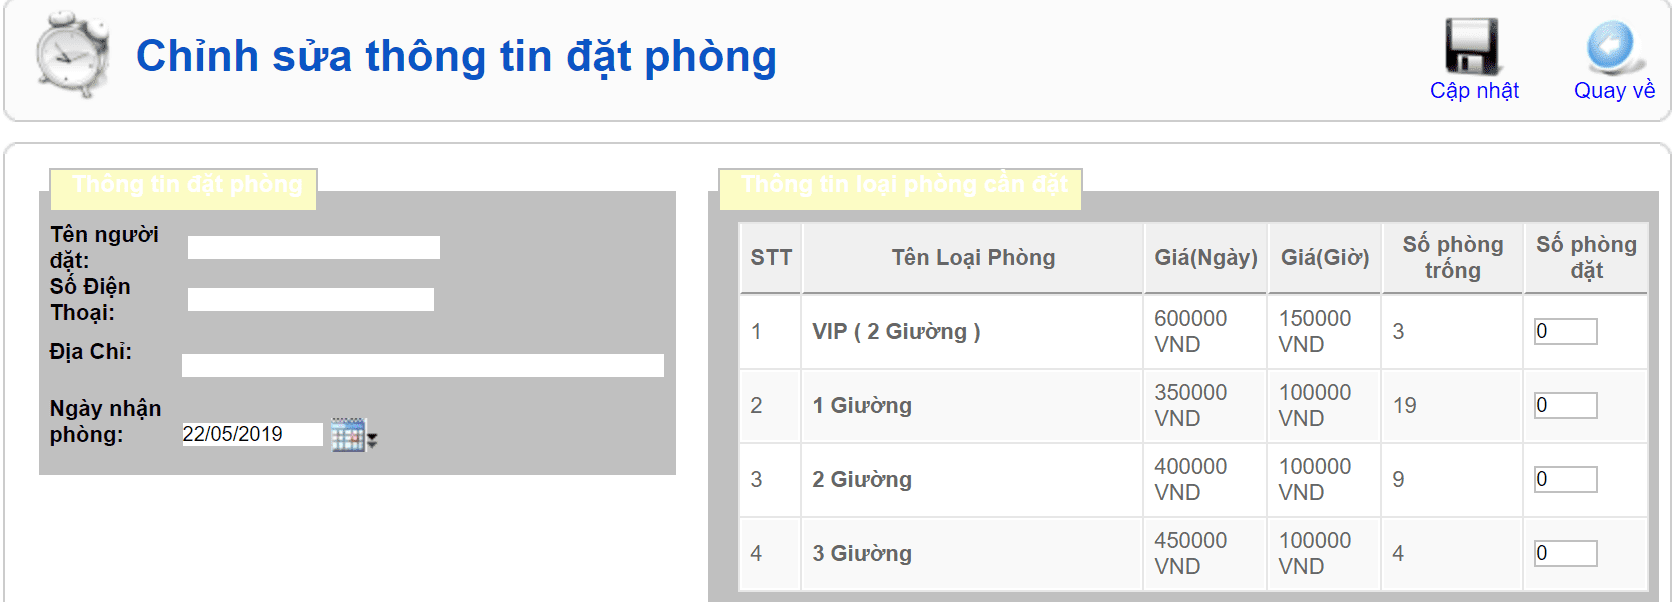The height and width of the screenshot is (602, 1673).
Task: Expand the calendar dropdown arrow
Action: tap(372, 438)
